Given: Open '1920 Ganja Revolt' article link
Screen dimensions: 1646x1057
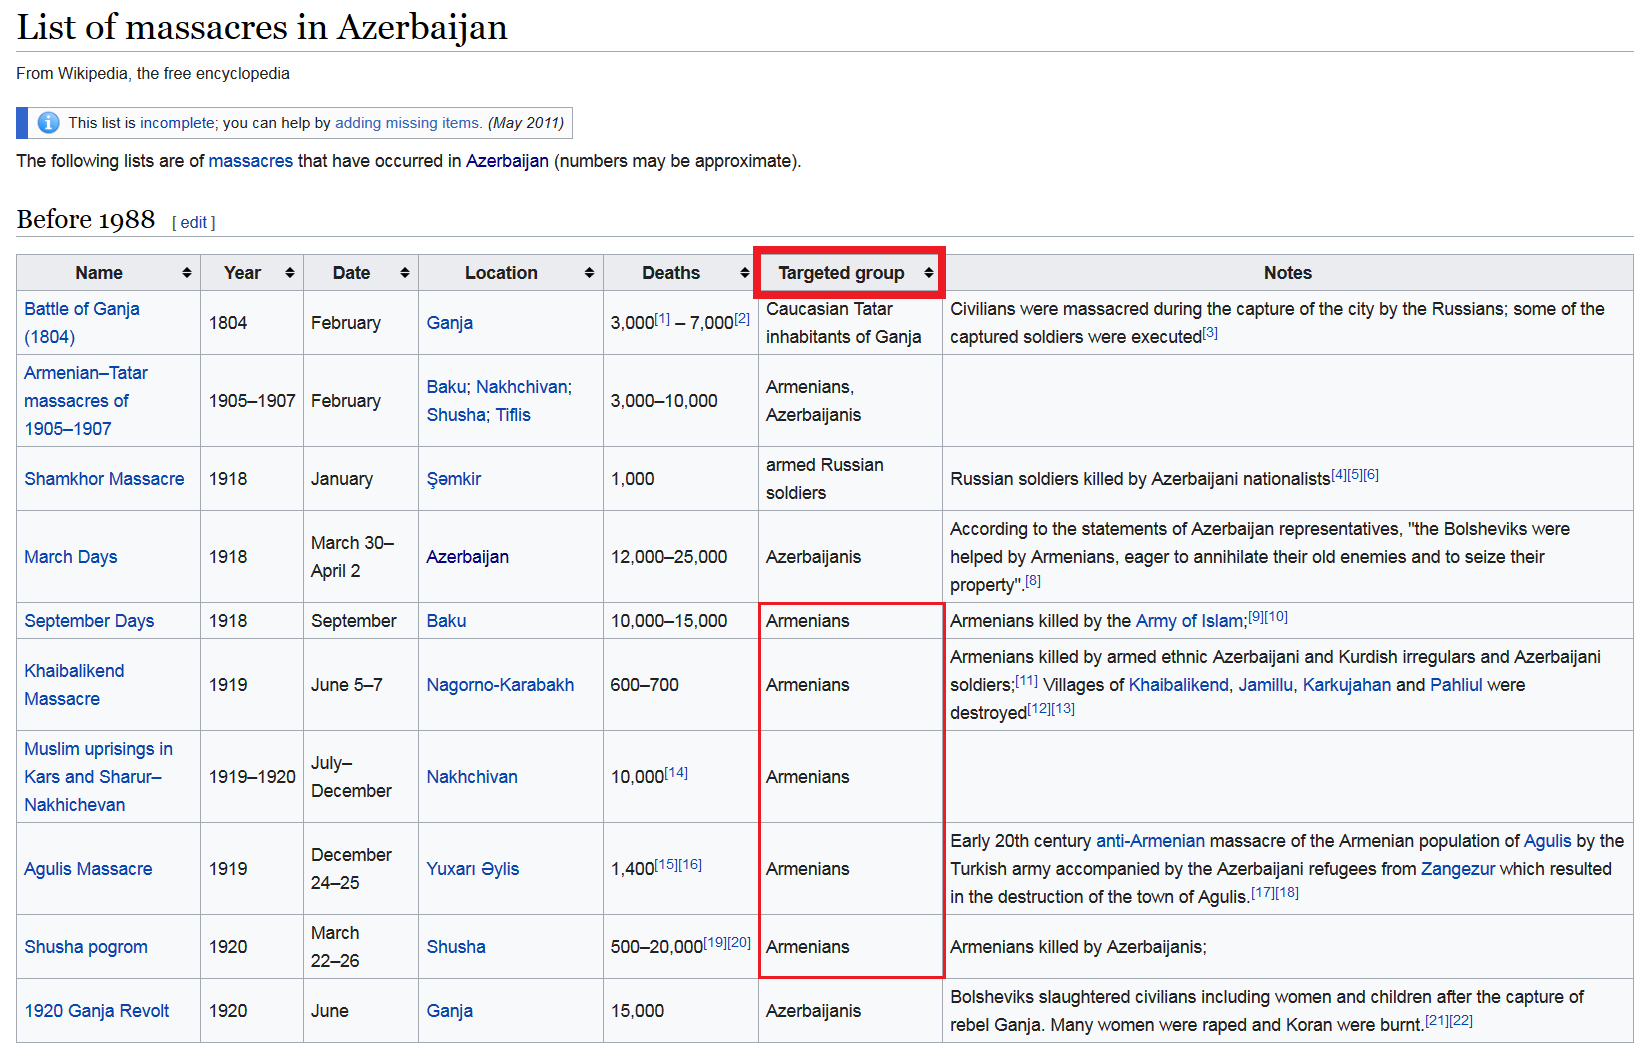Looking at the screenshot, I should tap(97, 1011).
